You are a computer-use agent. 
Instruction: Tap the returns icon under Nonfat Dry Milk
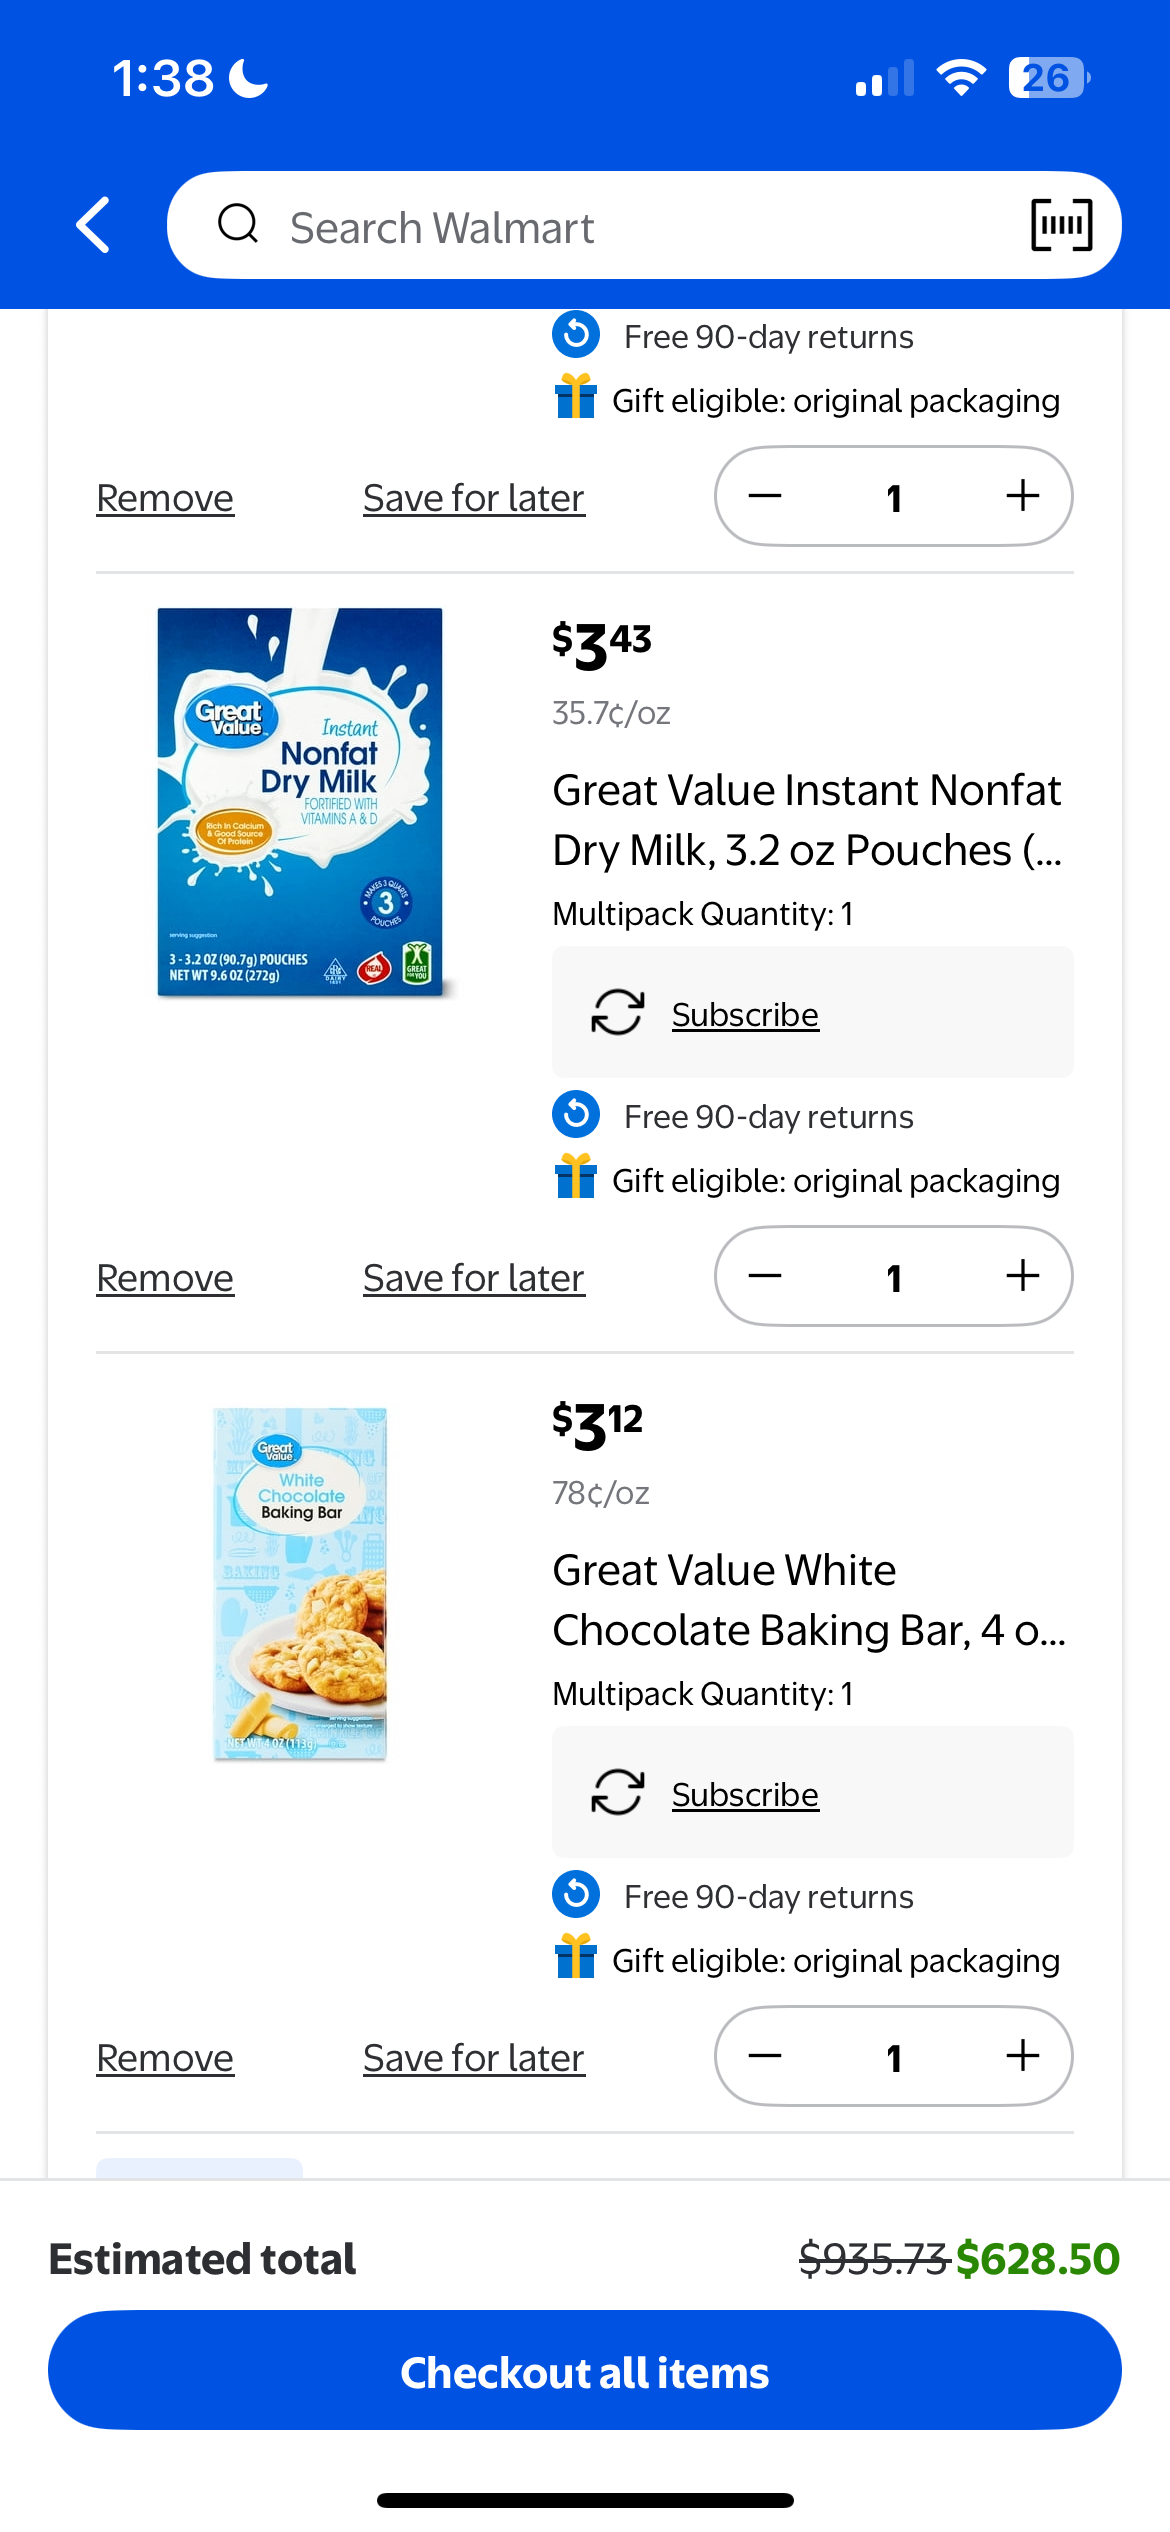pos(576,1115)
